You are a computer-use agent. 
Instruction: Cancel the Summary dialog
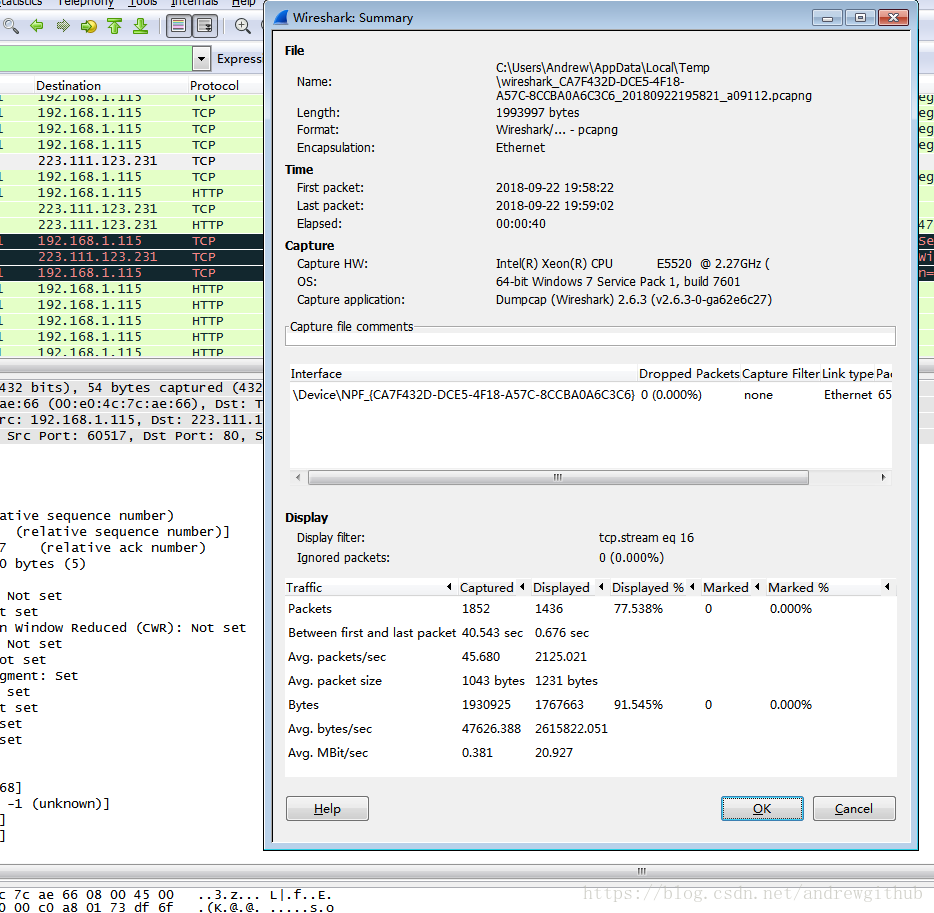(x=854, y=808)
